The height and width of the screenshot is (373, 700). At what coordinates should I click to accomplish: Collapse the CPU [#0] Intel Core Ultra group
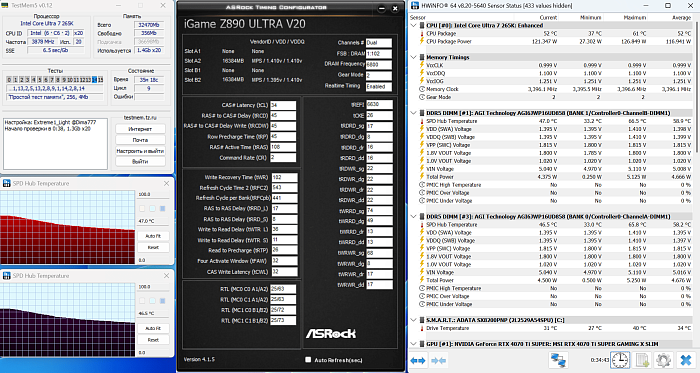pyautogui.click(x=414, y=25)
